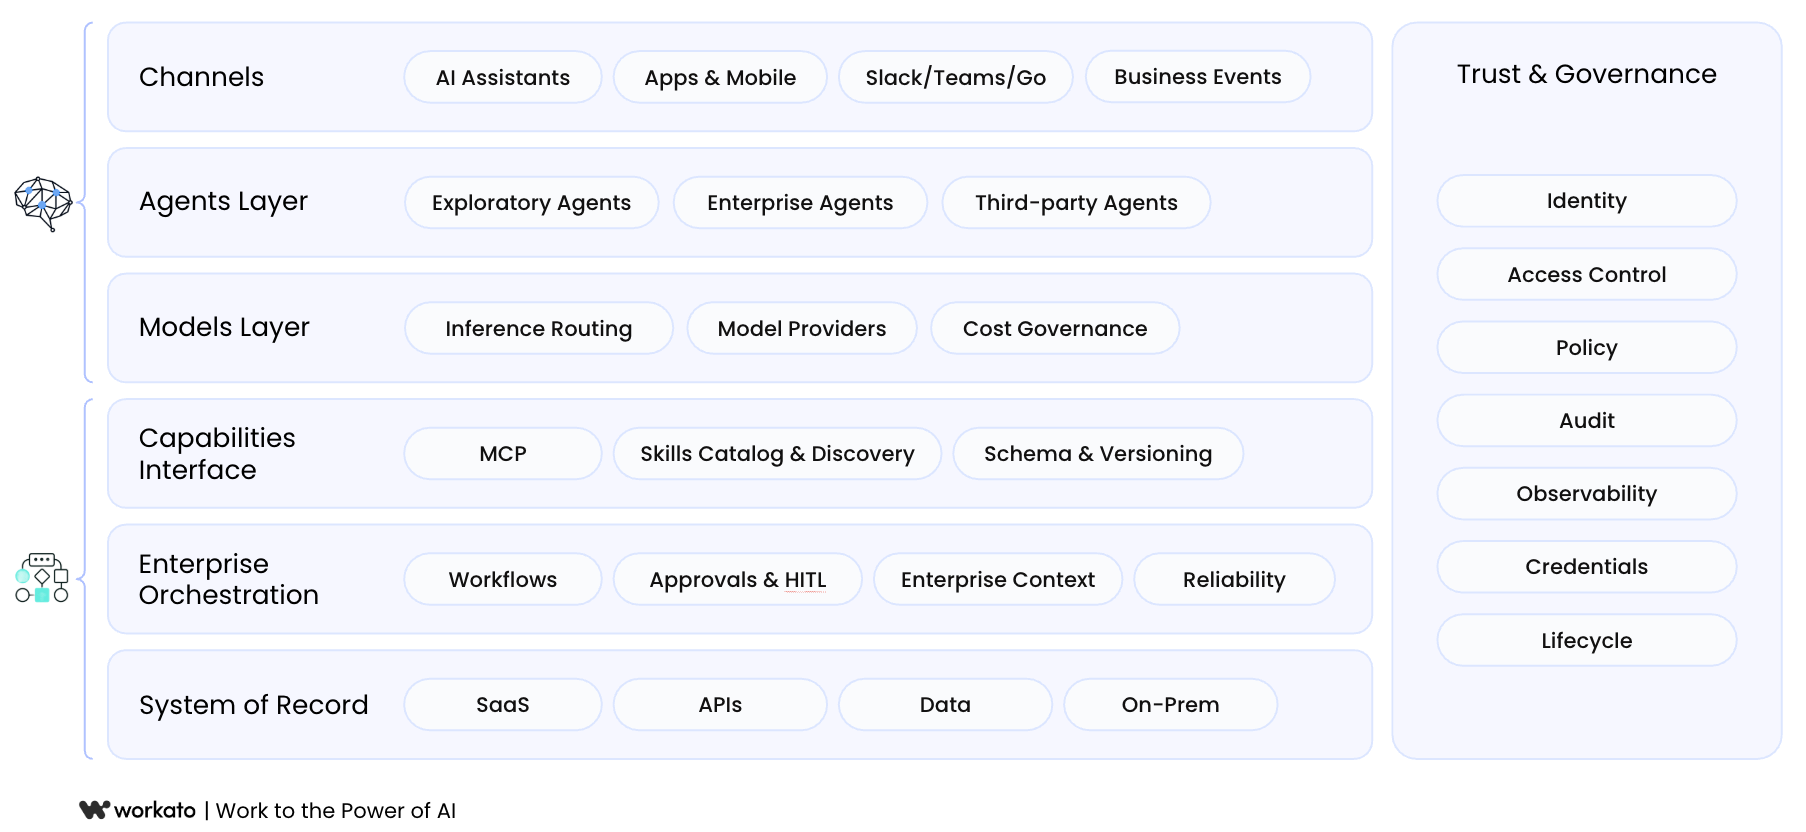Choose Slack/Teams/Go channel
The height and width of the screenshot is (832, 1806).
(955, 77)
